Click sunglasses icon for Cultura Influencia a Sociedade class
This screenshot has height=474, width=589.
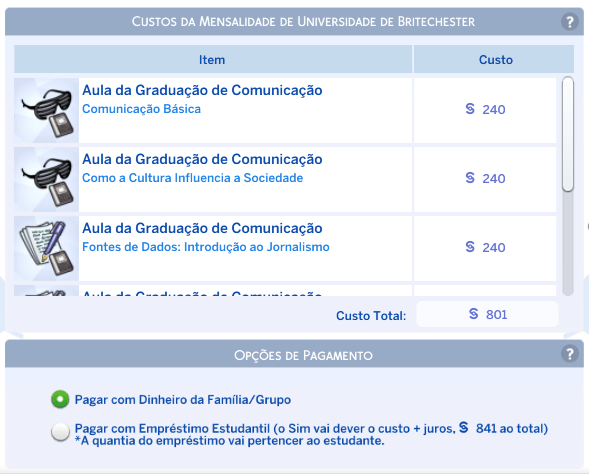(47, 180)
